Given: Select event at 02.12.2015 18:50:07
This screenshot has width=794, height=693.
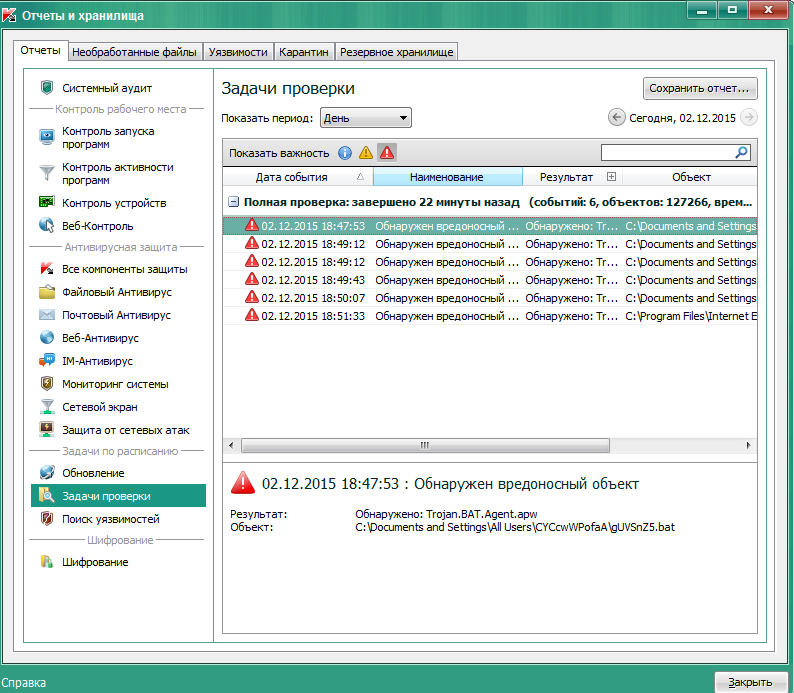Looking at the screenshot, I should 490,298.
